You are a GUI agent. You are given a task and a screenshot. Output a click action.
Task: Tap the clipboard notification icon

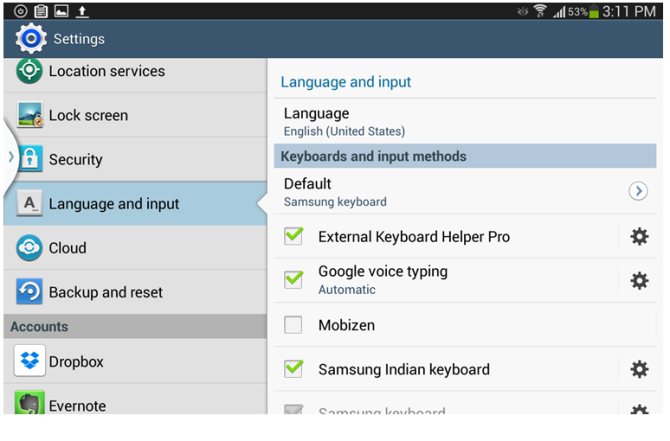pos(41,11)
